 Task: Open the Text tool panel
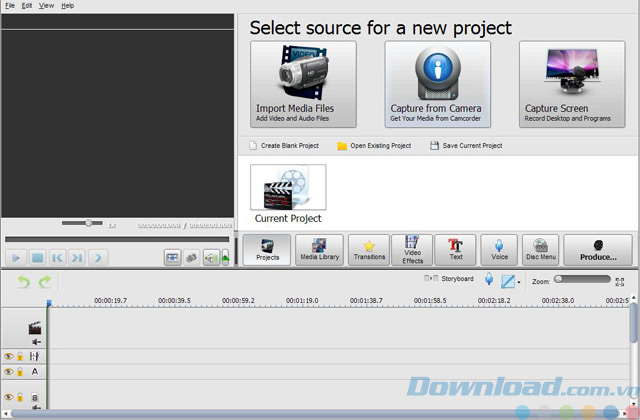click(x=456, y=250)
